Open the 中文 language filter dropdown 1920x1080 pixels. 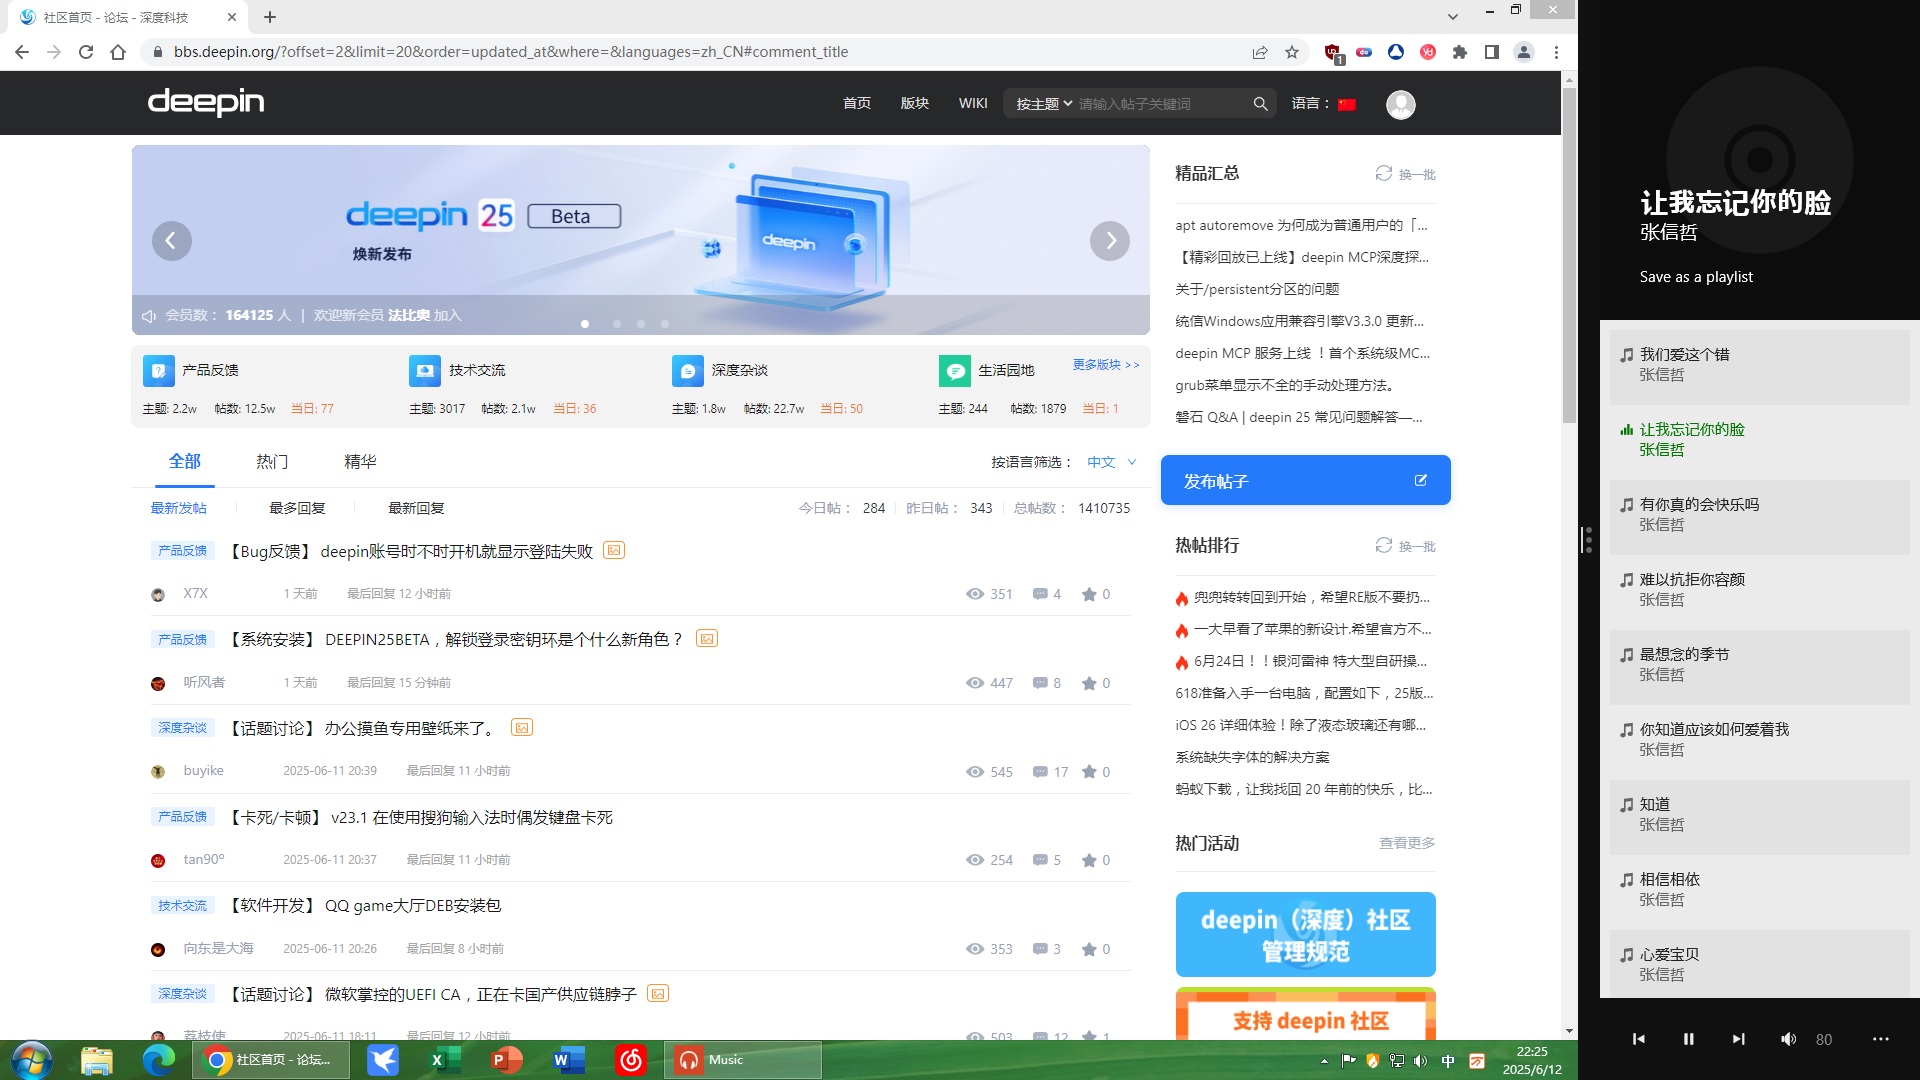point(1112,462)
